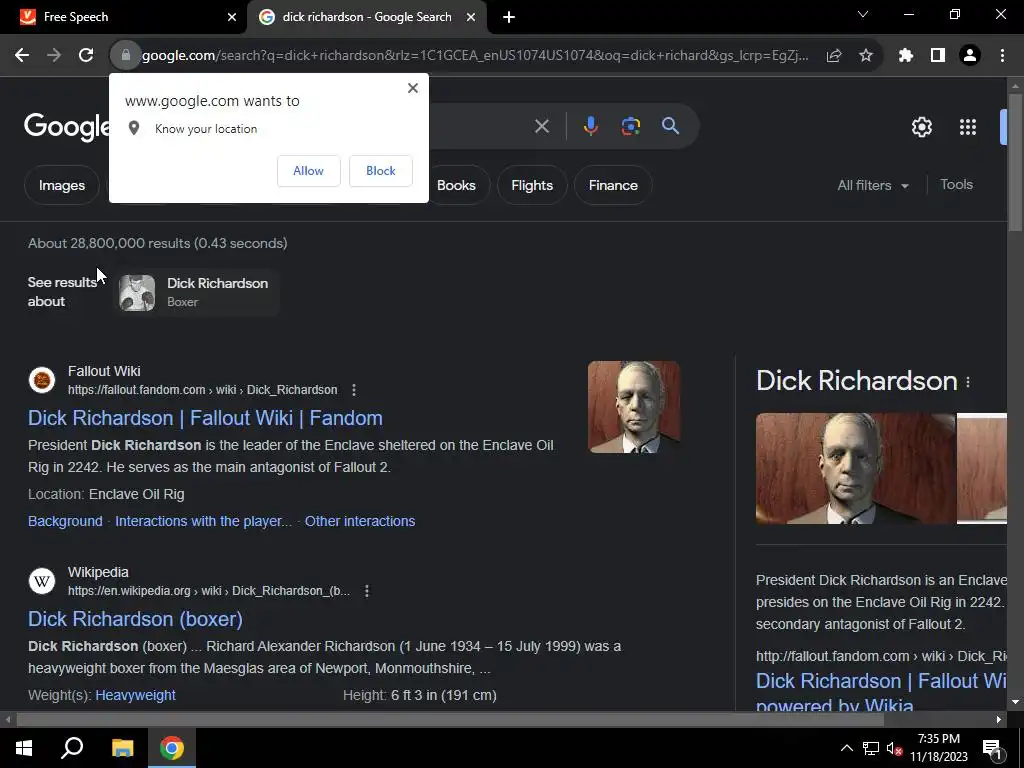The image size is (1024, 768).
Task: Select the dick richardson Google Search tab
Action: coord(366,17)
